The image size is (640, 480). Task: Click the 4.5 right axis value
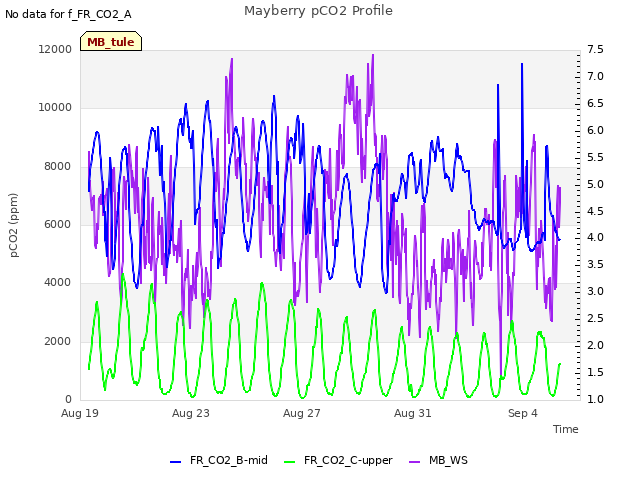pos(595,211)
